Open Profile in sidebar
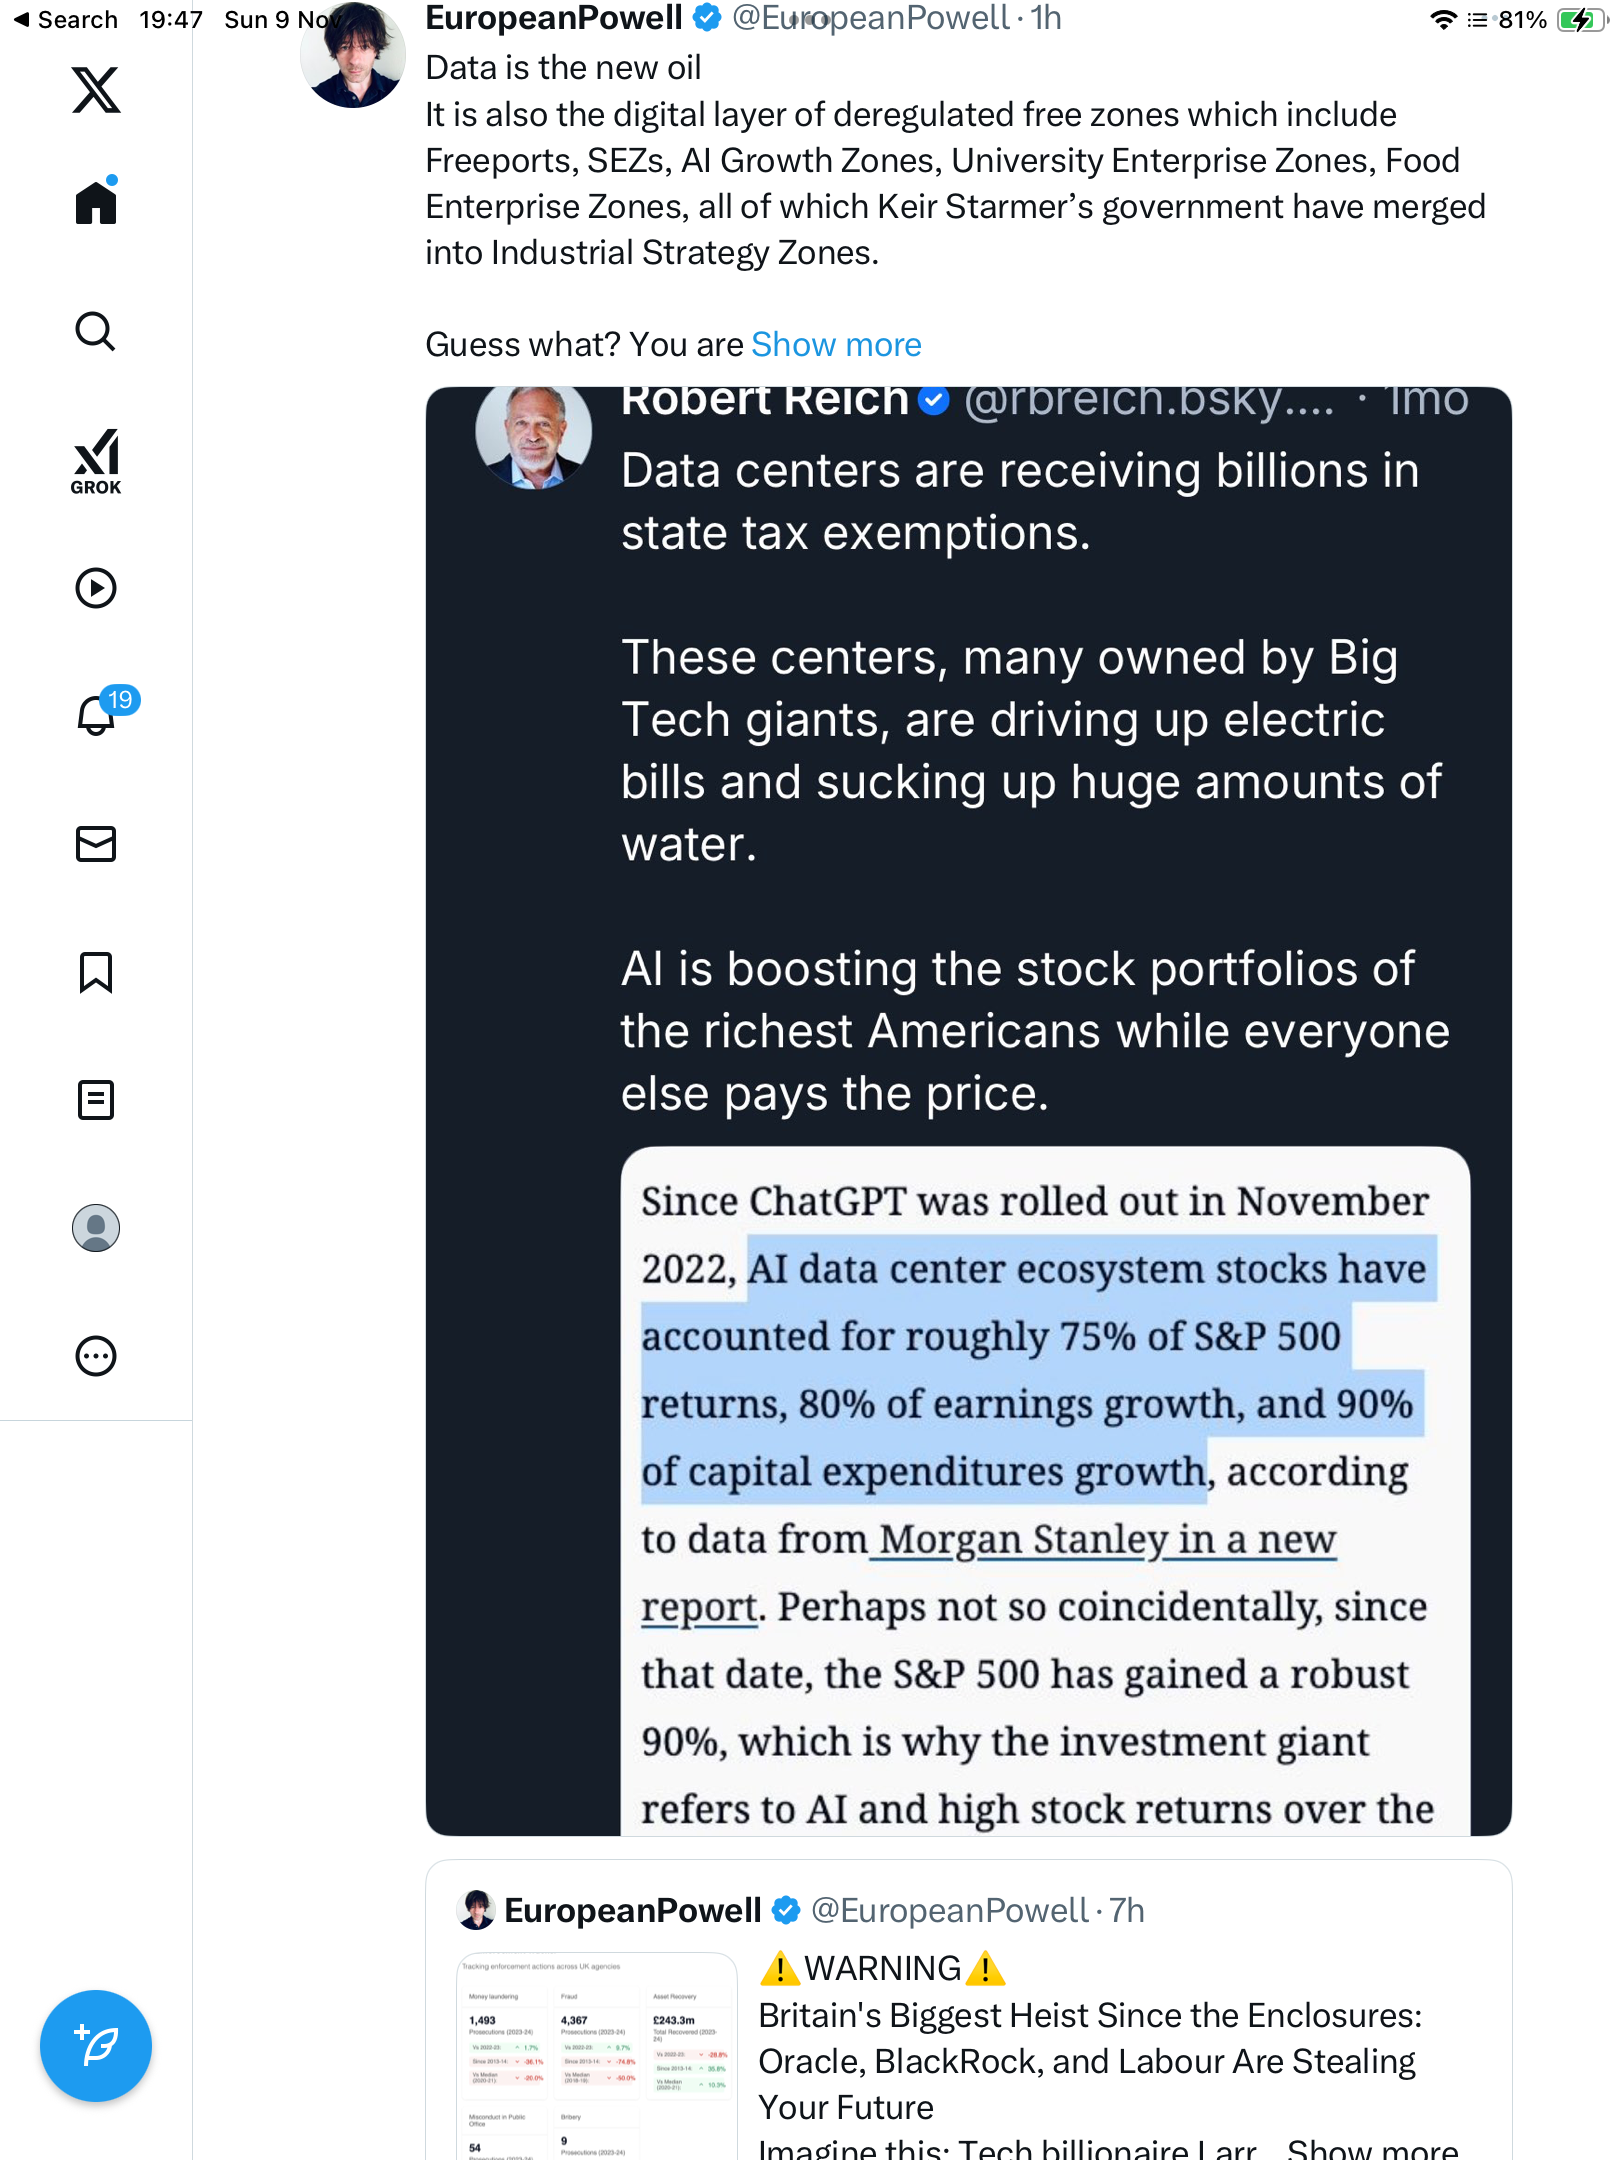1620x2160 pixels. [x=96, y=1228]
